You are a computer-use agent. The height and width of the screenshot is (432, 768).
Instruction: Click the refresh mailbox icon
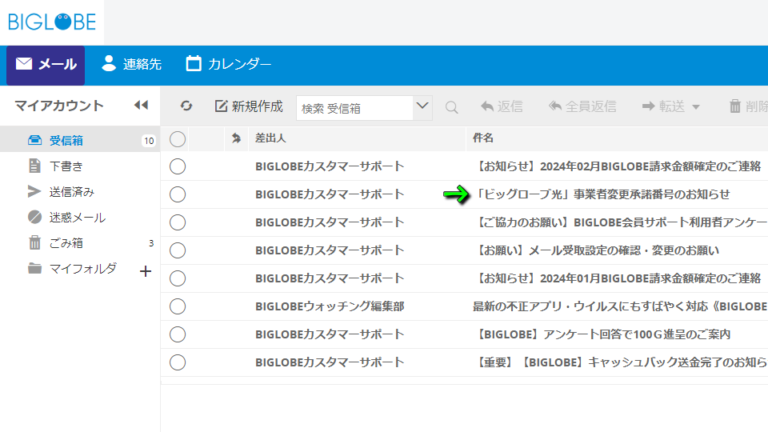coord(186,106)
